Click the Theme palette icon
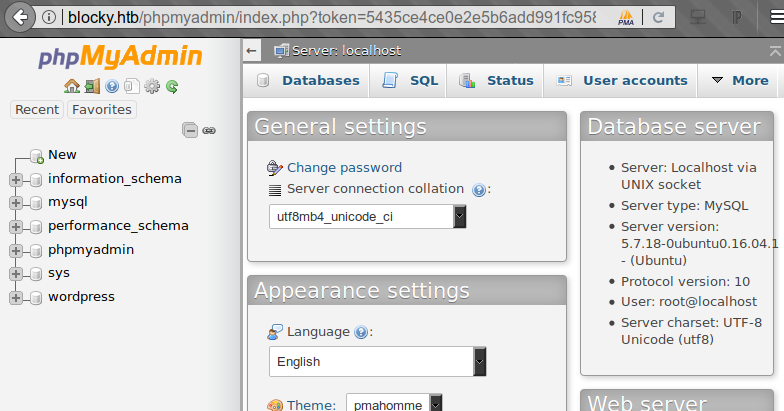Image resolution: width=784 pixels, height=411 pixels. coord(274,405)
